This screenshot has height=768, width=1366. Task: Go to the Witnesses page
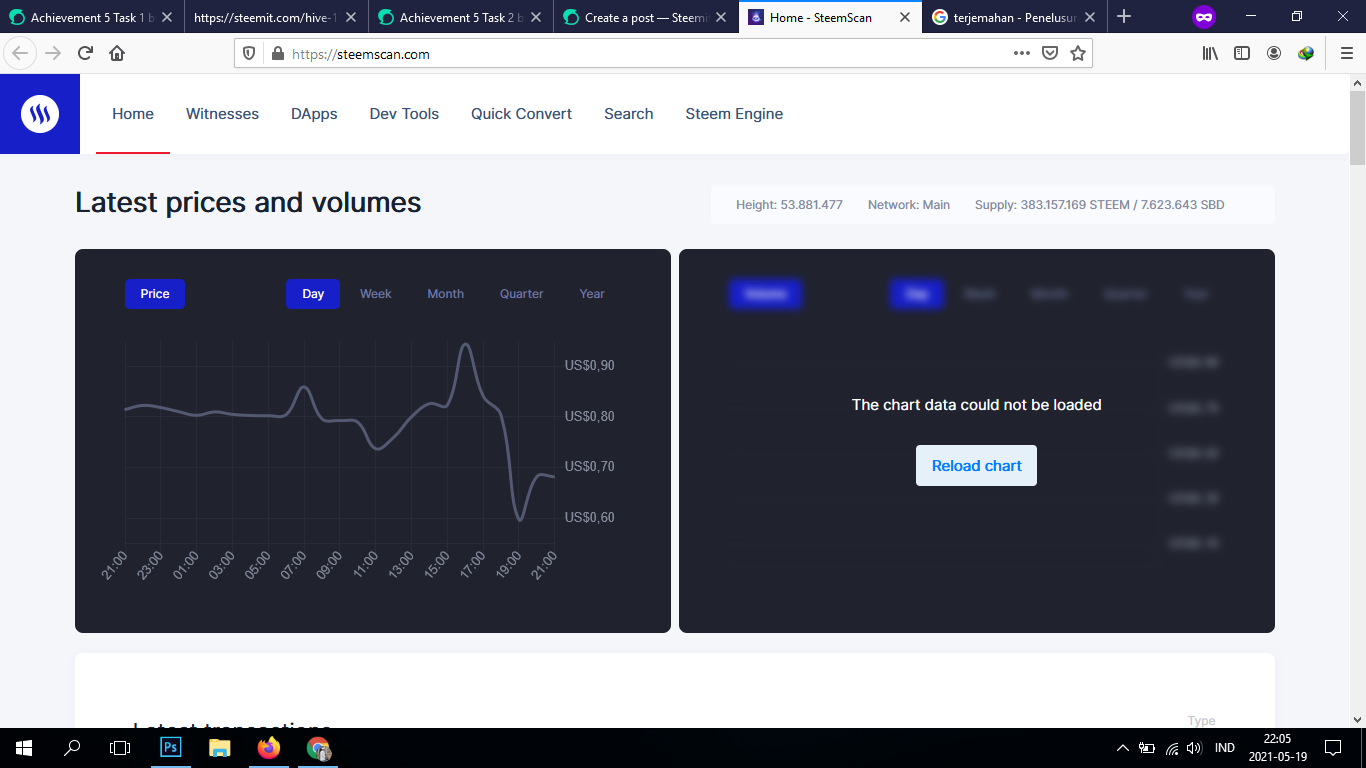(222, 114)
